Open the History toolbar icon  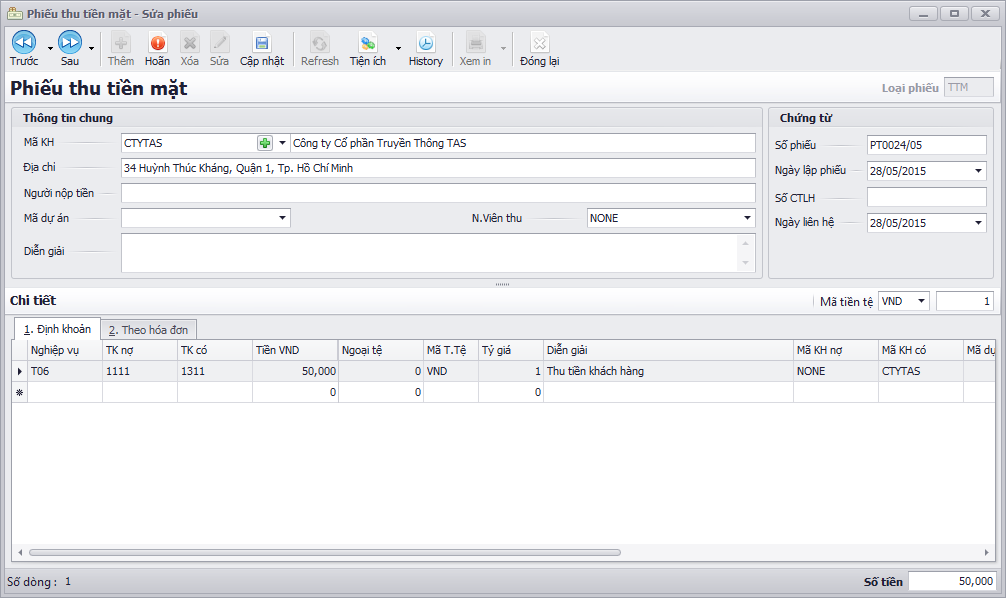pyautogui.click(x=425, y=43)
